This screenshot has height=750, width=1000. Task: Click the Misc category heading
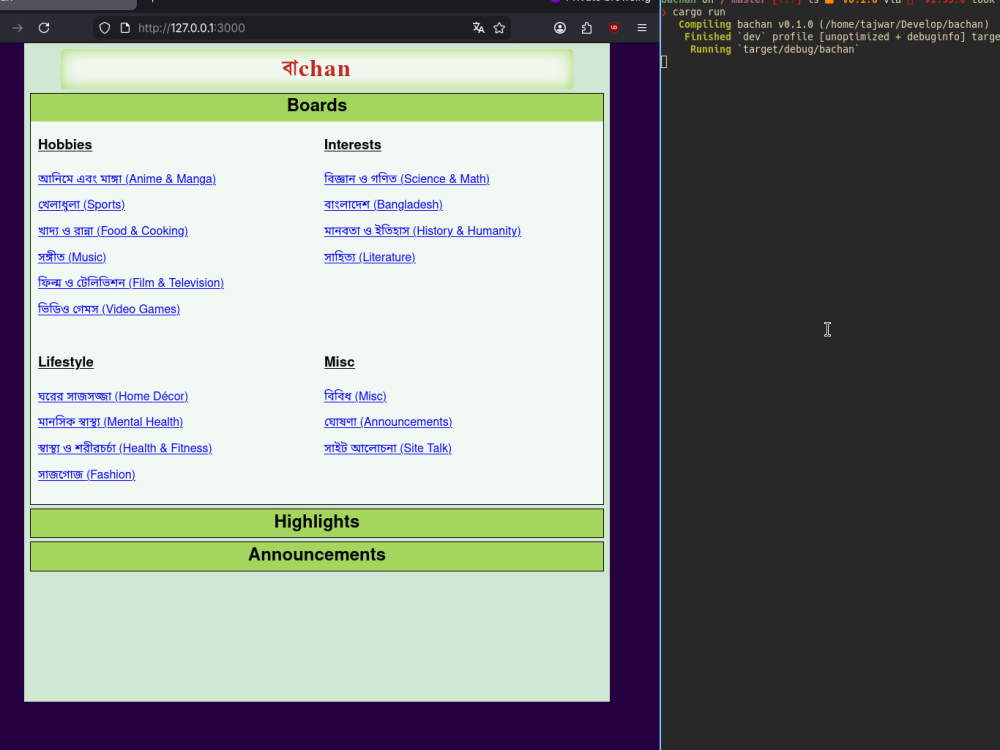[339, 362]
